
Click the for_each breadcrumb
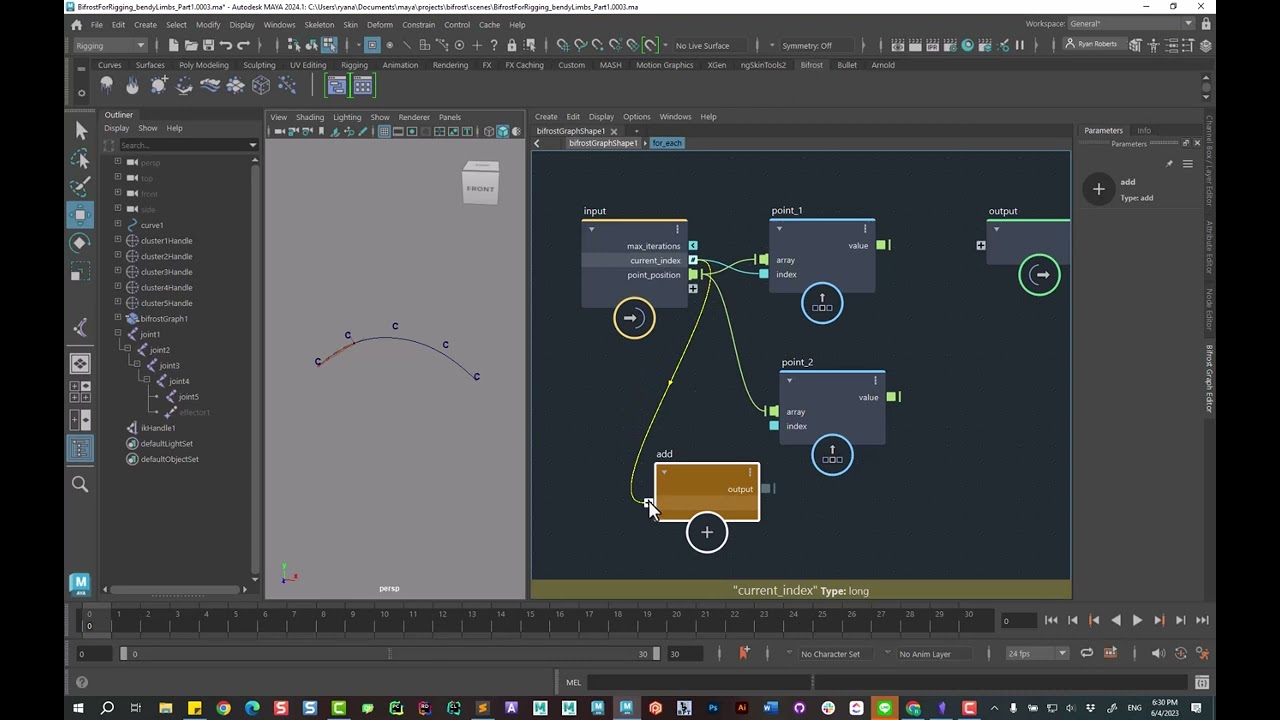coord(667,143)
